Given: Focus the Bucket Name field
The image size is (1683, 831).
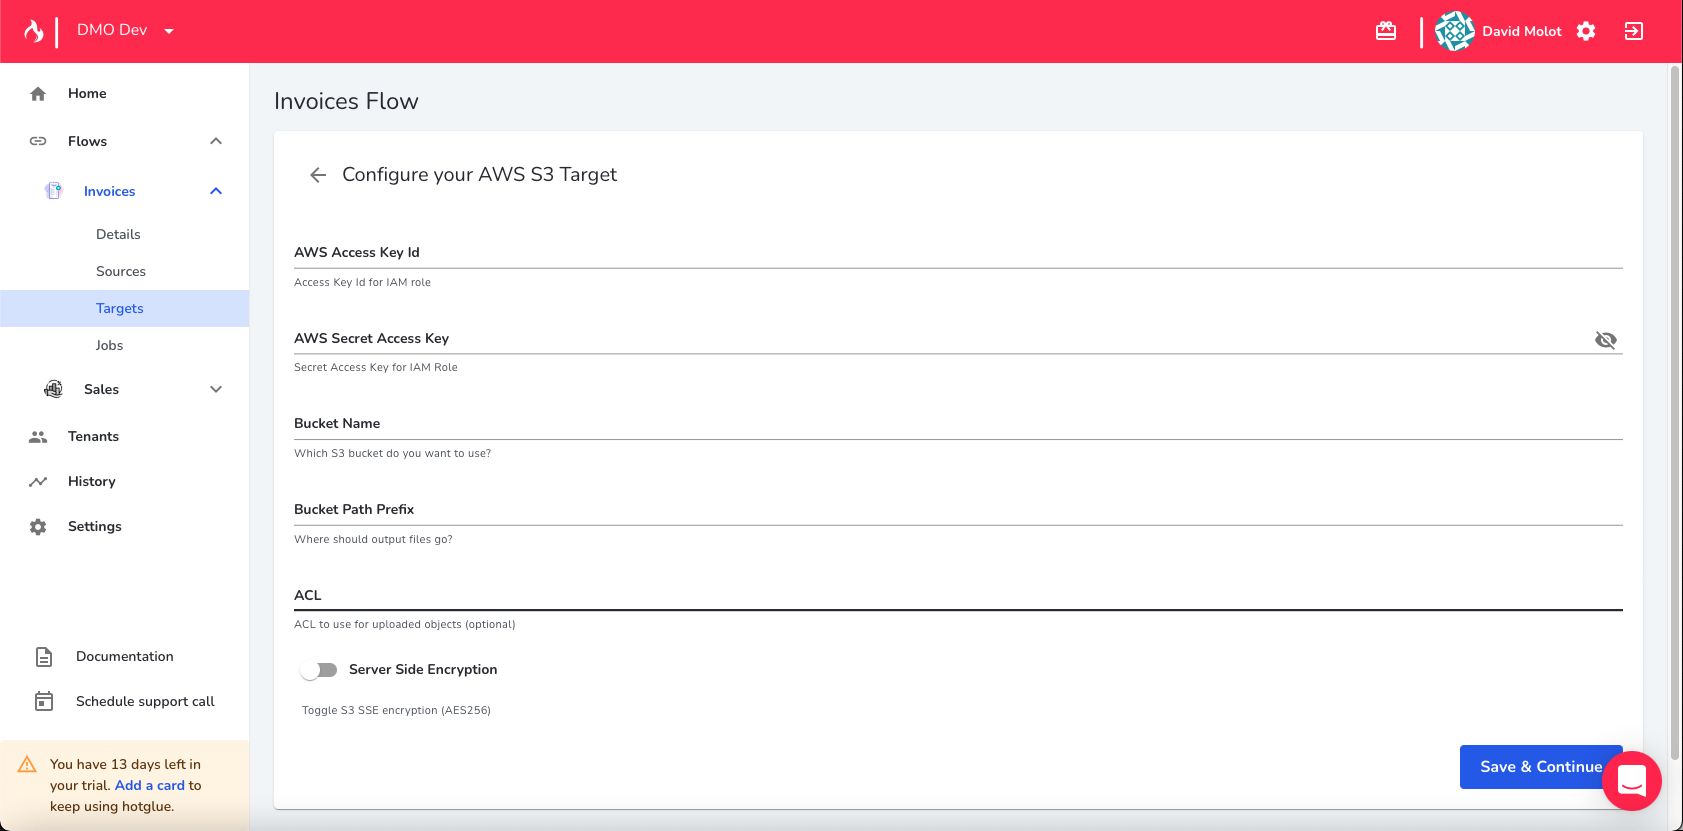Looking at the screenshot, I should [x=958, y=423].
